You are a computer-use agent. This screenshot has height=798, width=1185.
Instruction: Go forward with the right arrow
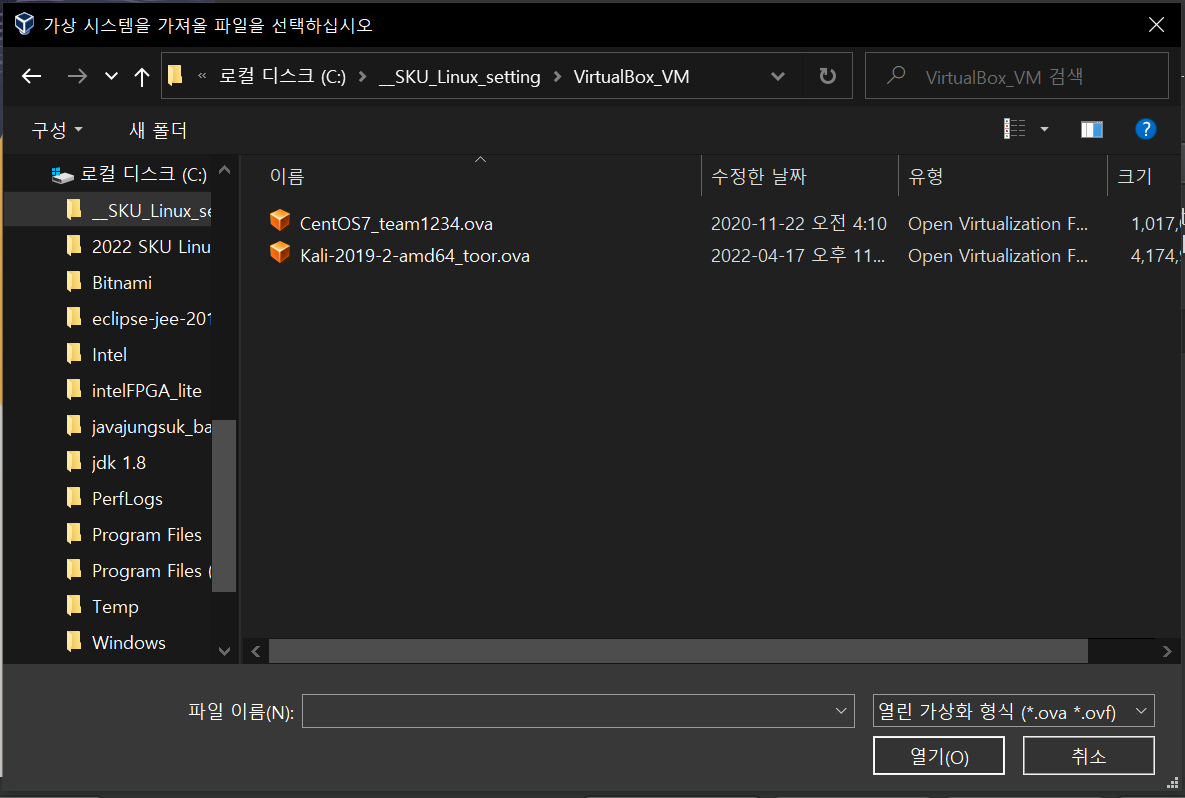click(x=76, y=76)
